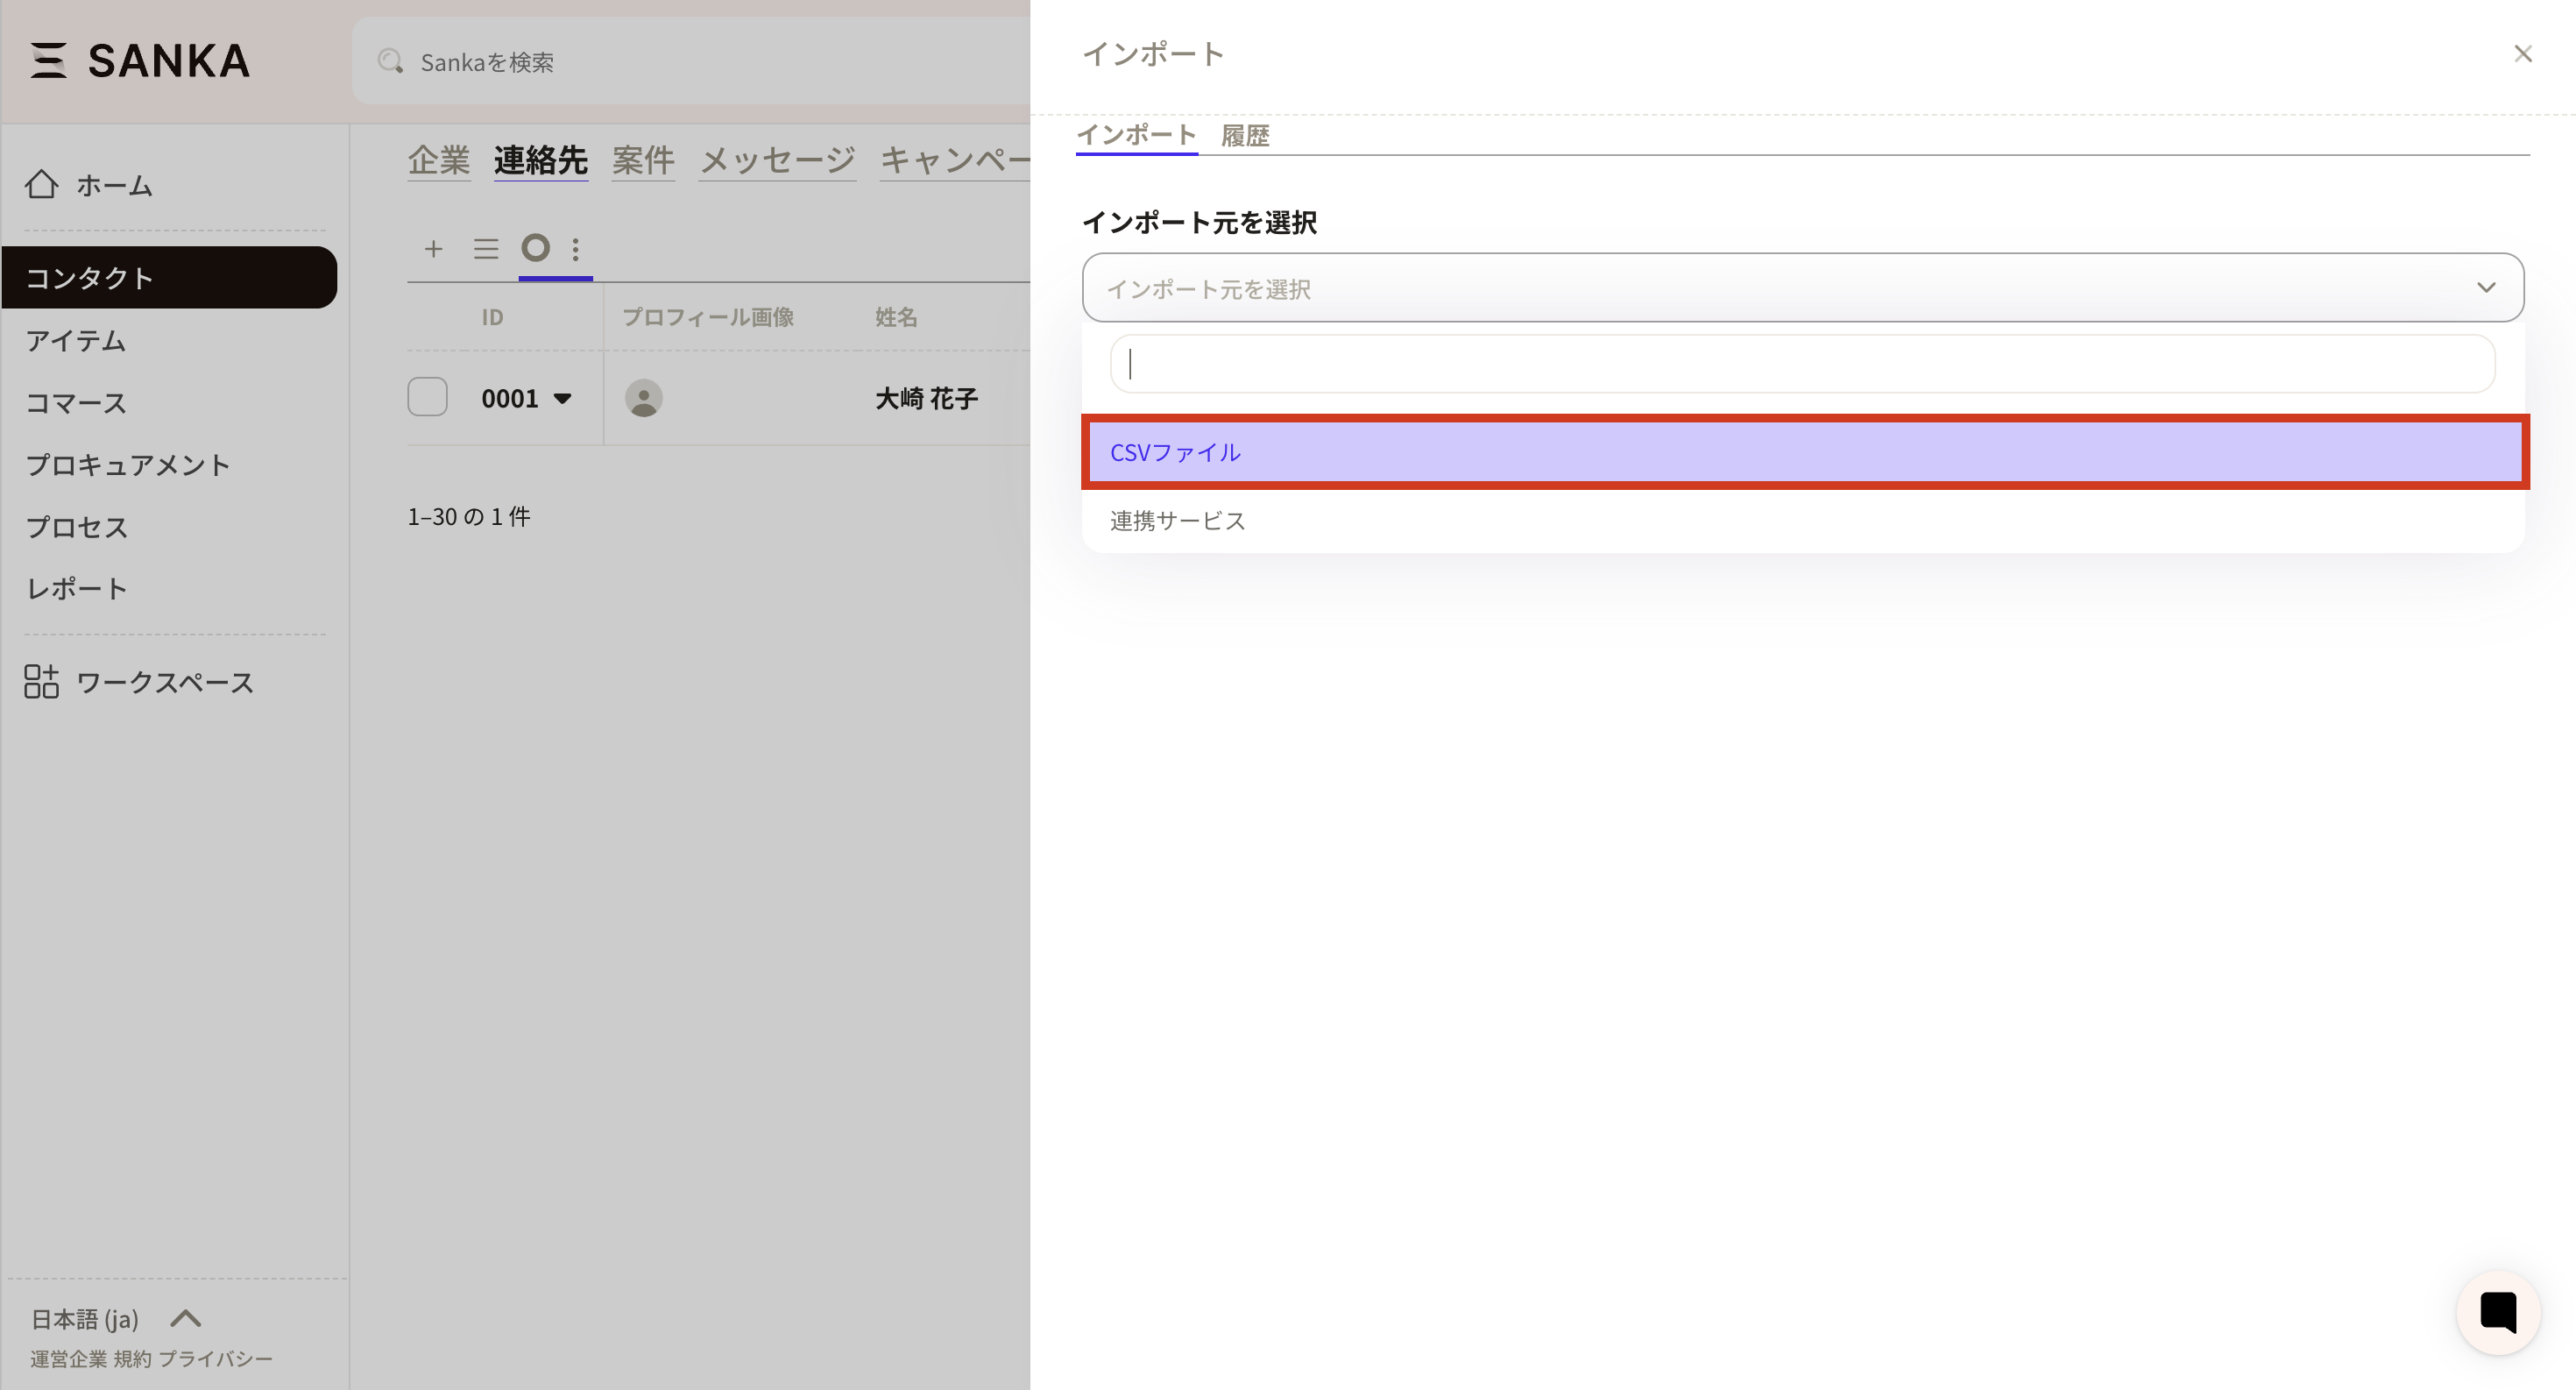Click the プライバシー footer link
2576x1390 pixels.
coord(215,1359)
